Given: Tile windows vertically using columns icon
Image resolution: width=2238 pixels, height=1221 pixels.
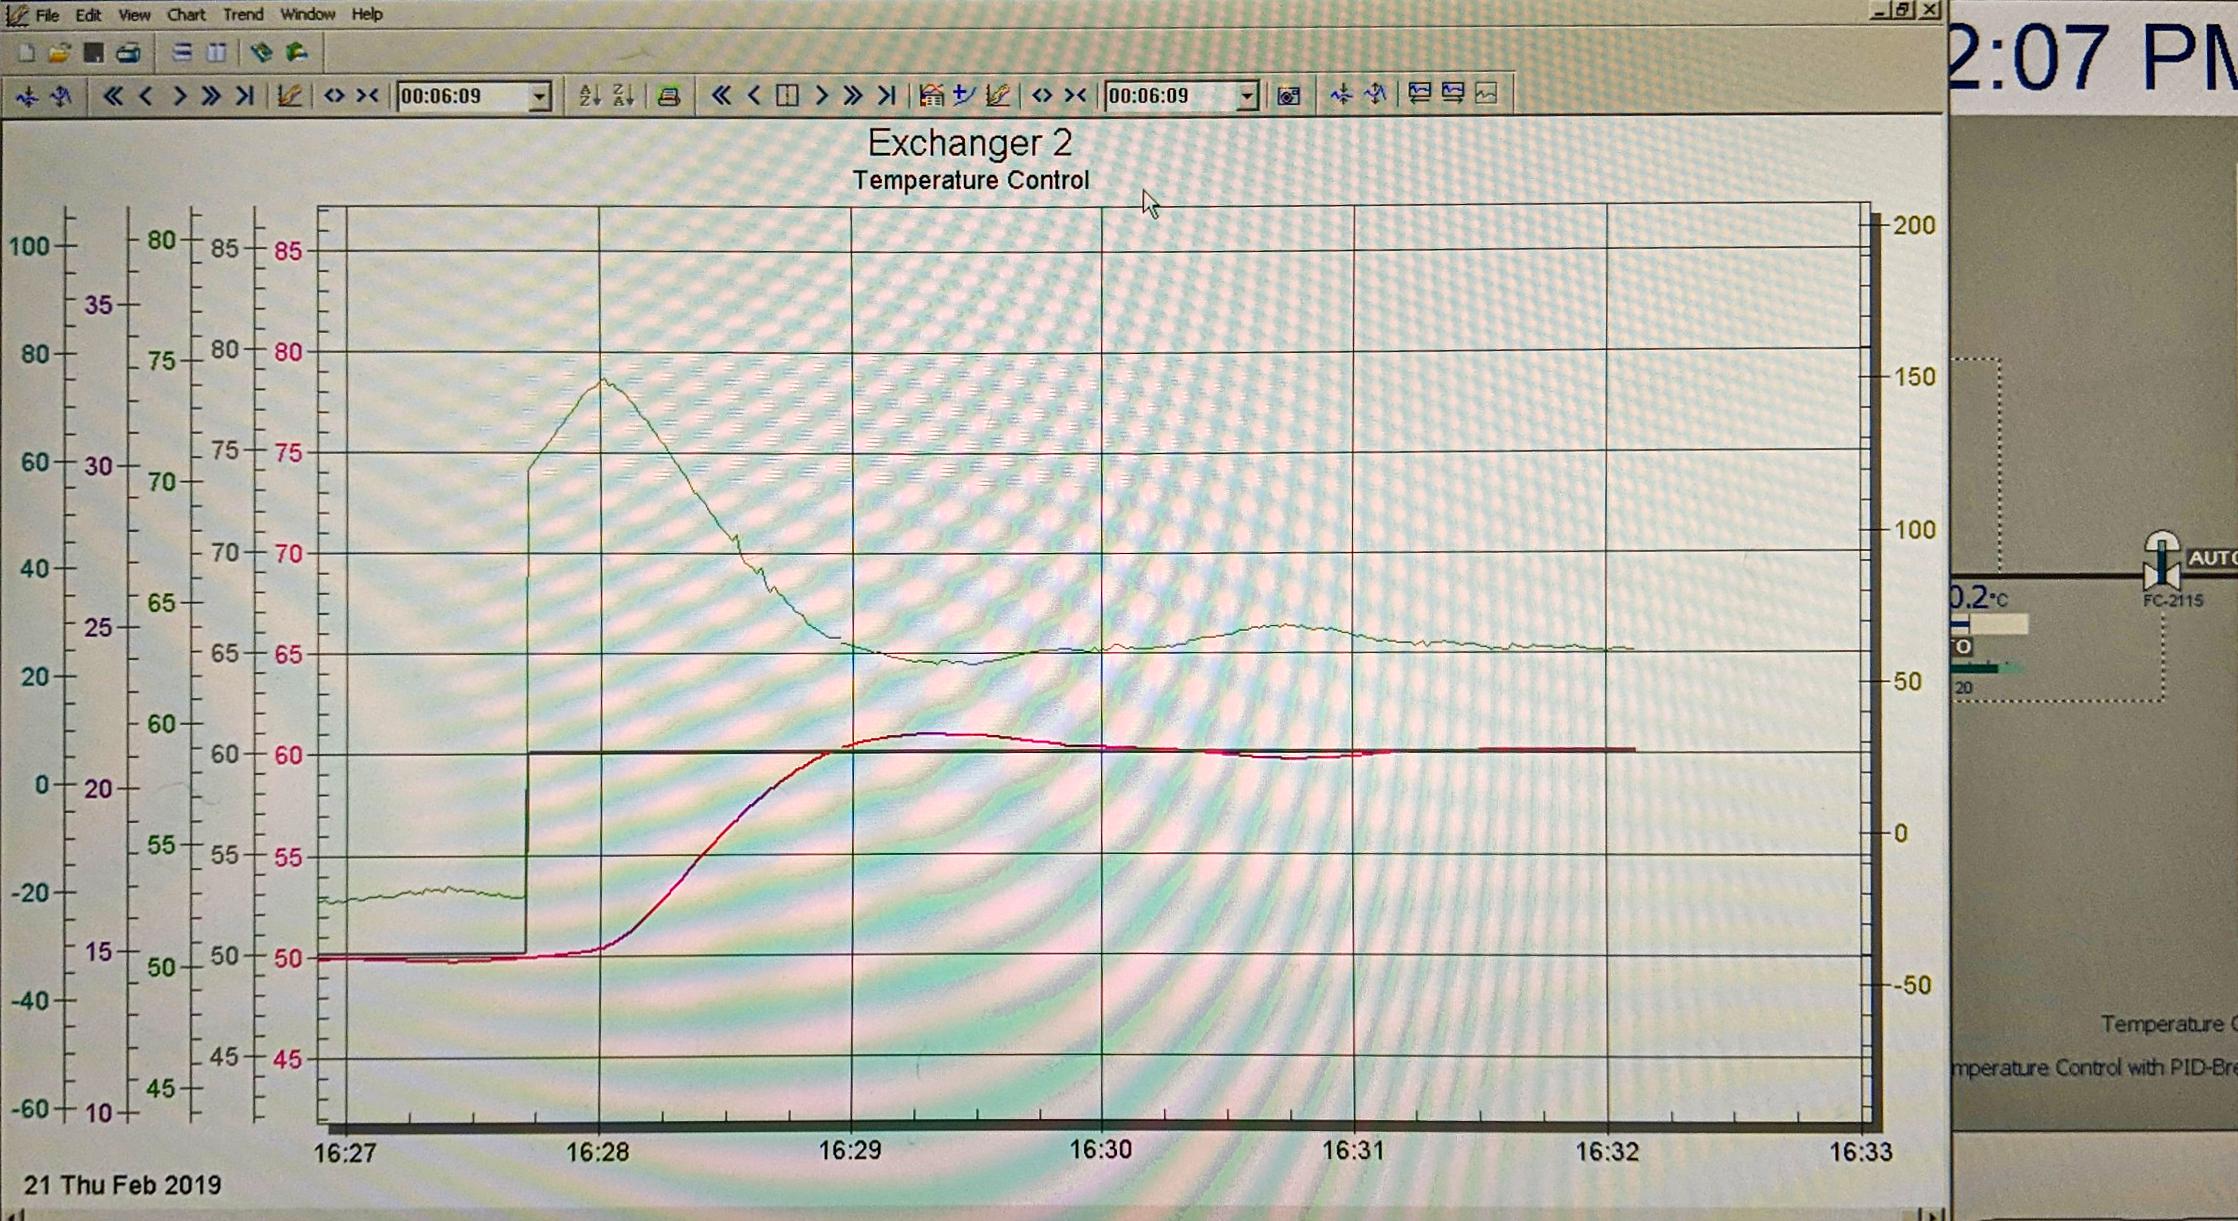Looking at the screenshot, I should point(216,53).
